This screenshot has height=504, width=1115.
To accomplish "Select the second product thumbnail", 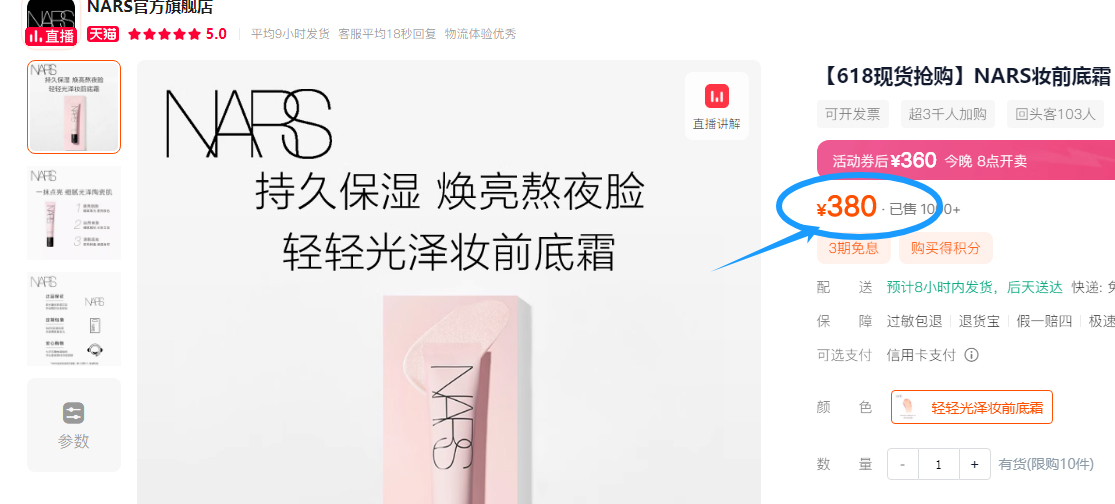I will [x=74, y=213].
